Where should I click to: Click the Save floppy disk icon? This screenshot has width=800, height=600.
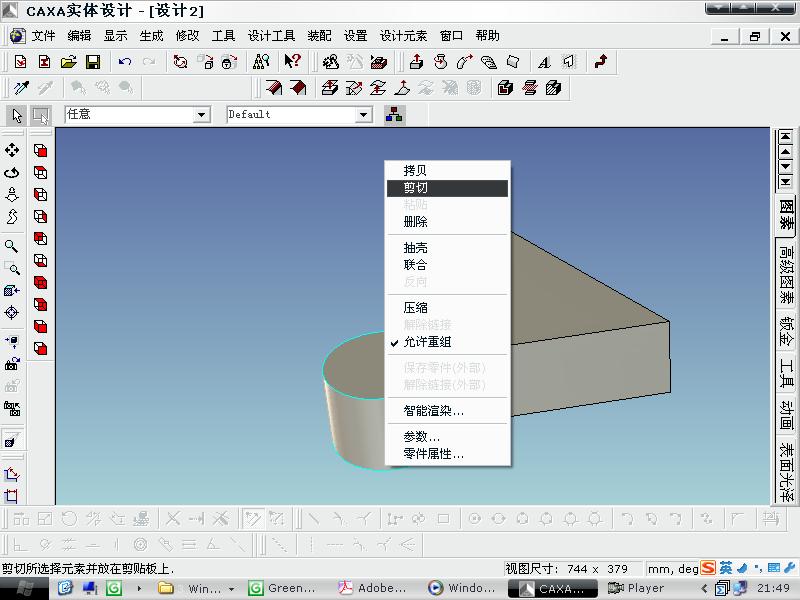93,62
